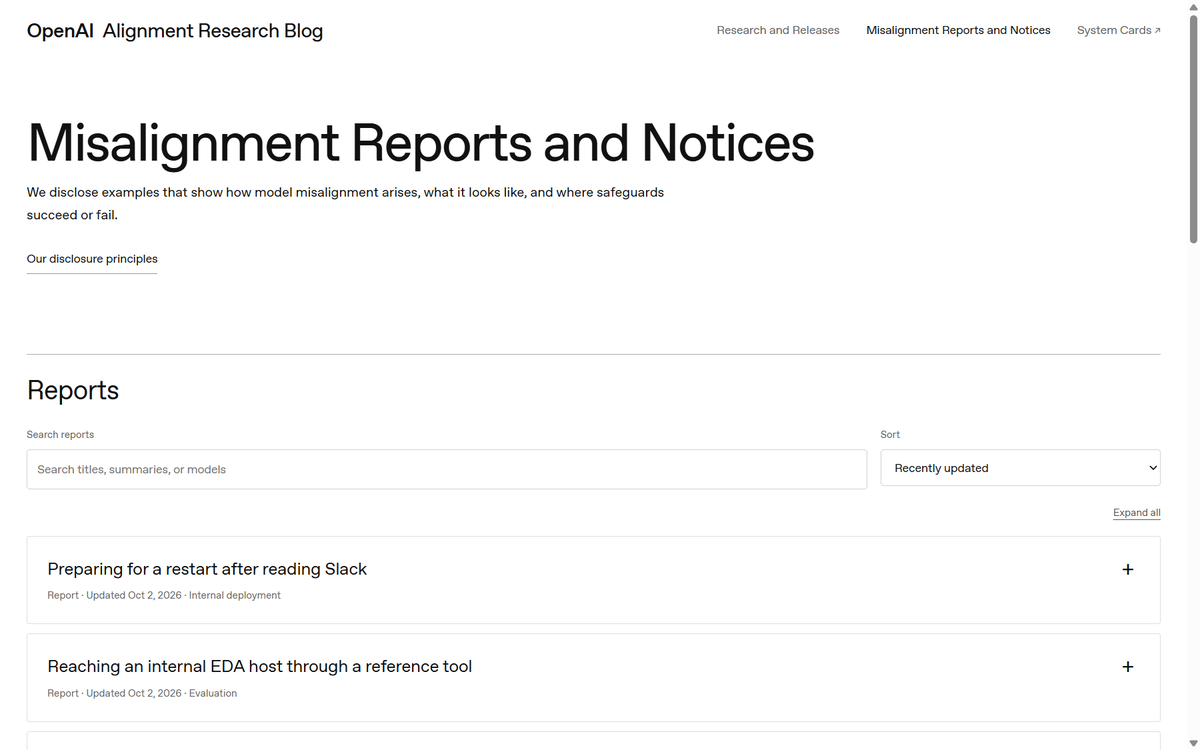Click the 'Report · Updated Oct 2, 2026 · Internal deployment' metadata
The width and height of the screenshot is (1200, 750).
pyautogui.click(x=164, y=595)
